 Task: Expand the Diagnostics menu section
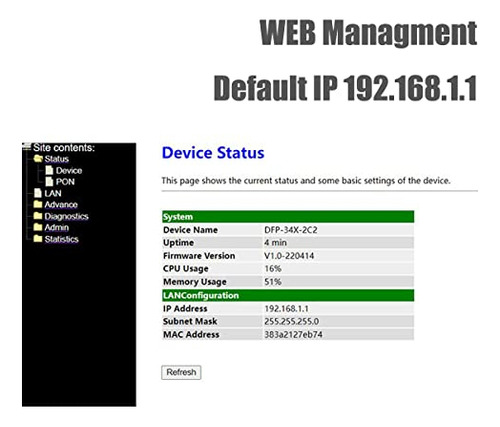tap(66, 216)
